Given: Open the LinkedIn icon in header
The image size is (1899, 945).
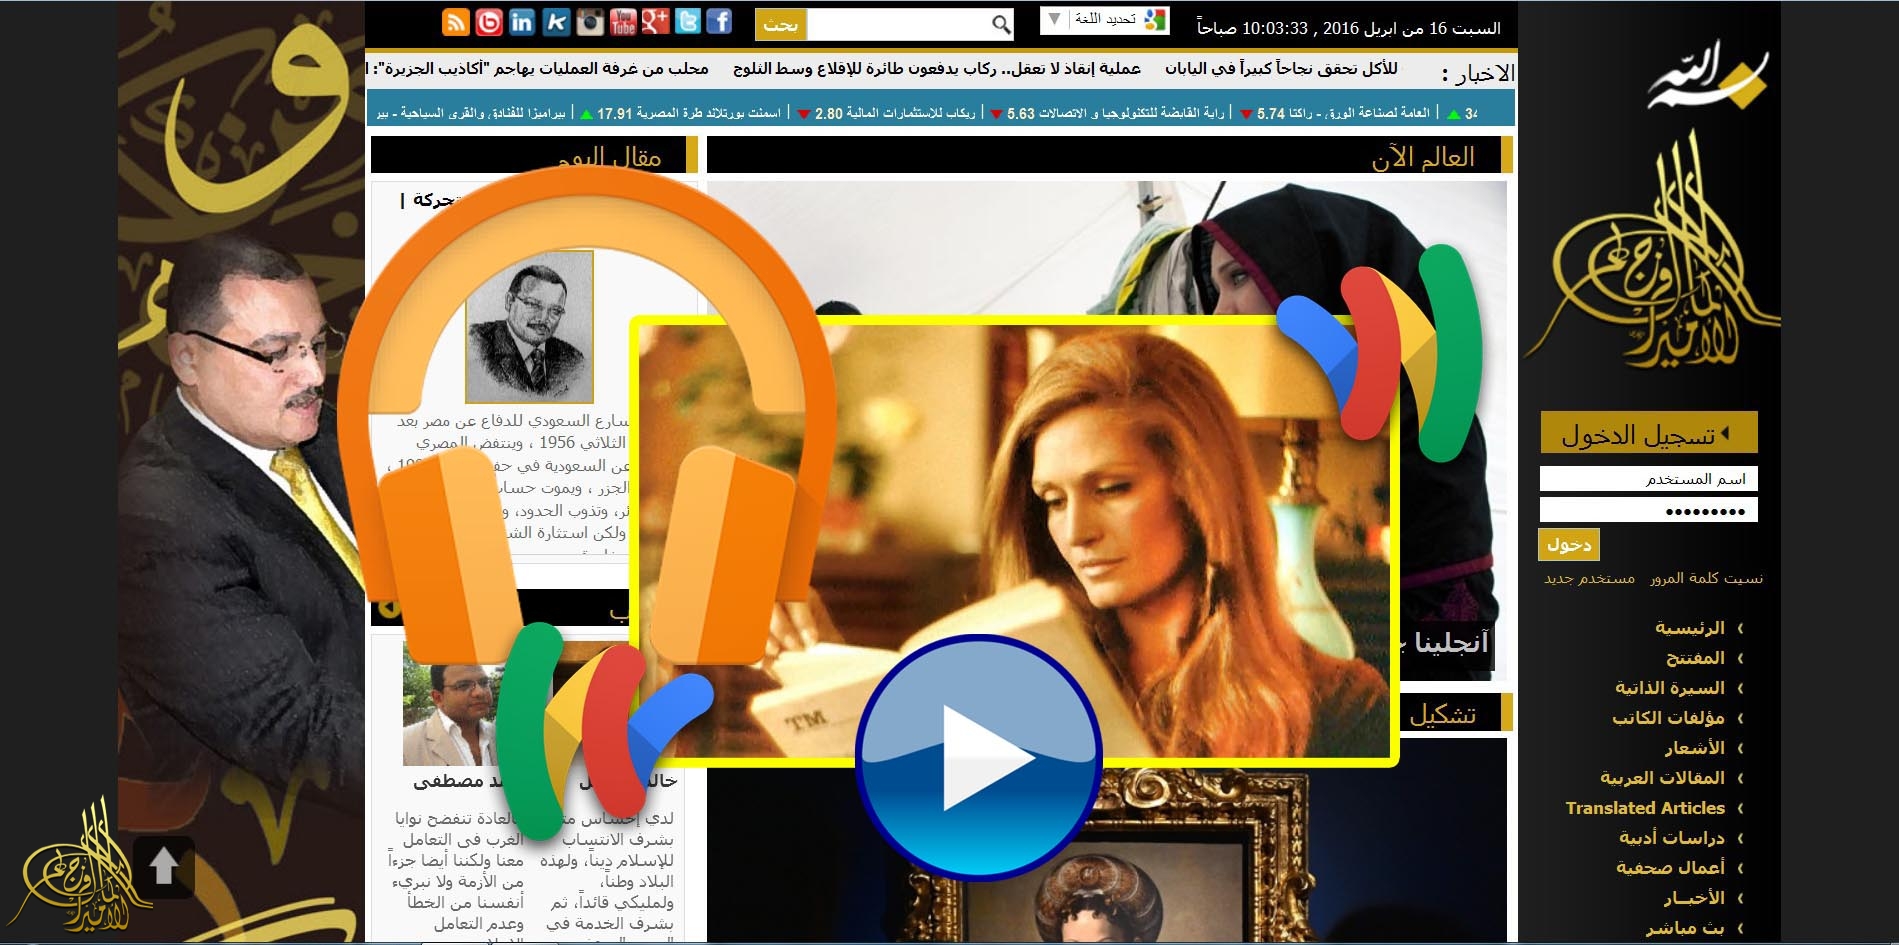Looking at the screenshot, I should point(522,22).
